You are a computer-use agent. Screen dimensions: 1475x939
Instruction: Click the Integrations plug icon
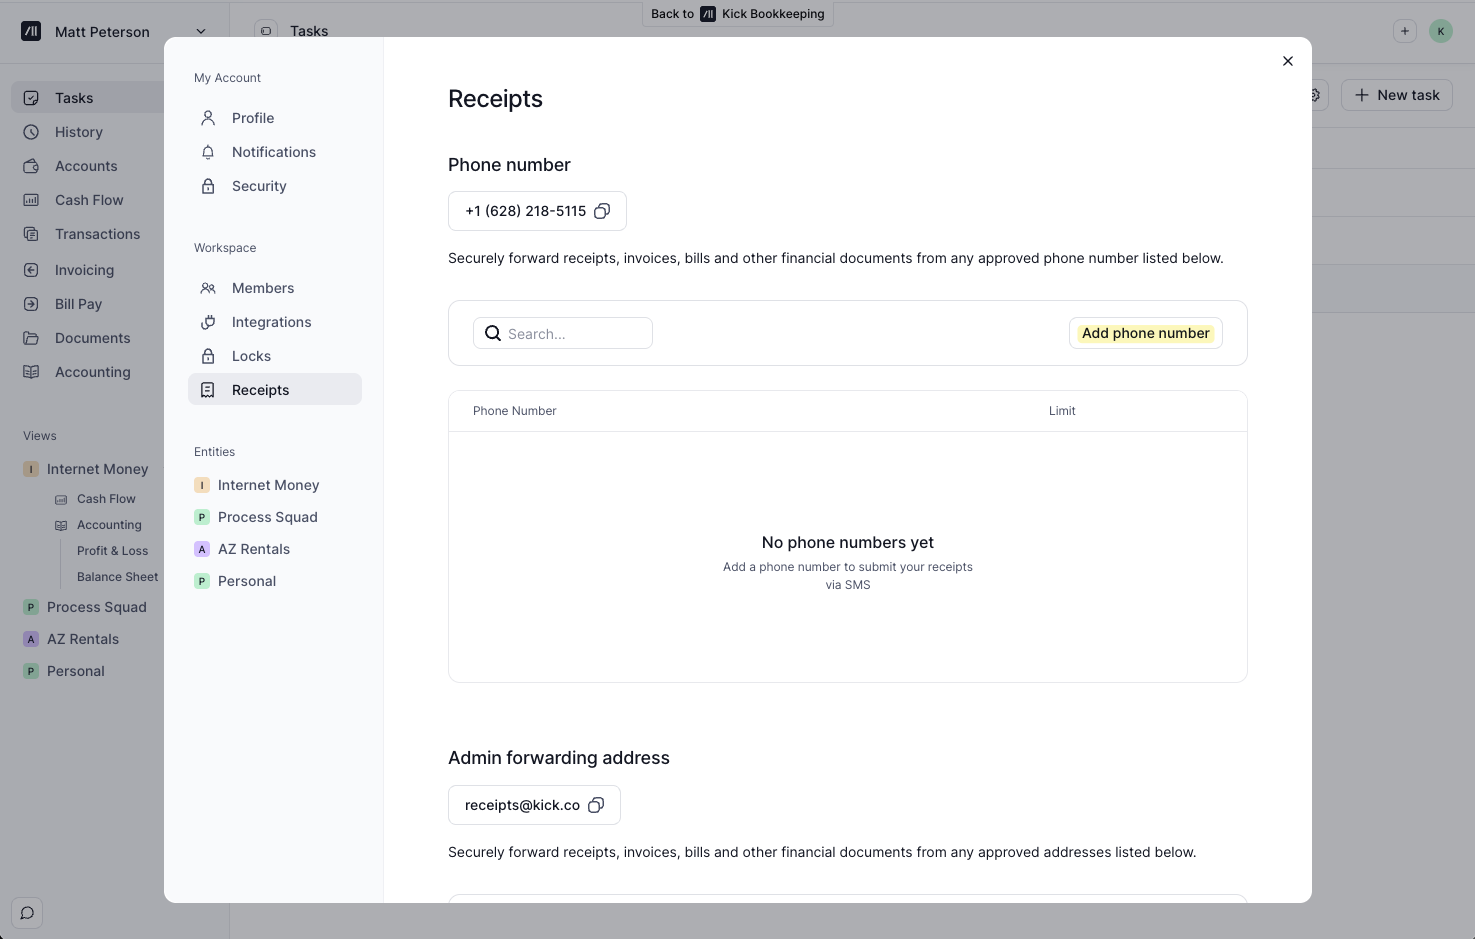[208, 322]
